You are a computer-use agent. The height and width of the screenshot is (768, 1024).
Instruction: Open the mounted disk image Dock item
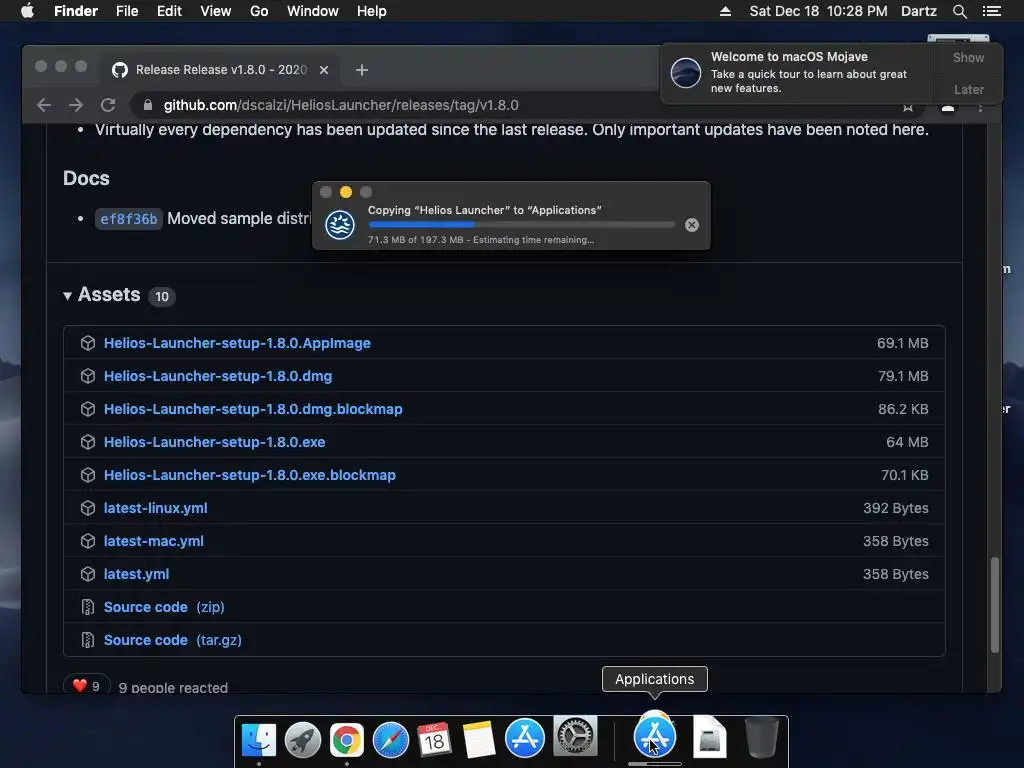coord(709,738)
